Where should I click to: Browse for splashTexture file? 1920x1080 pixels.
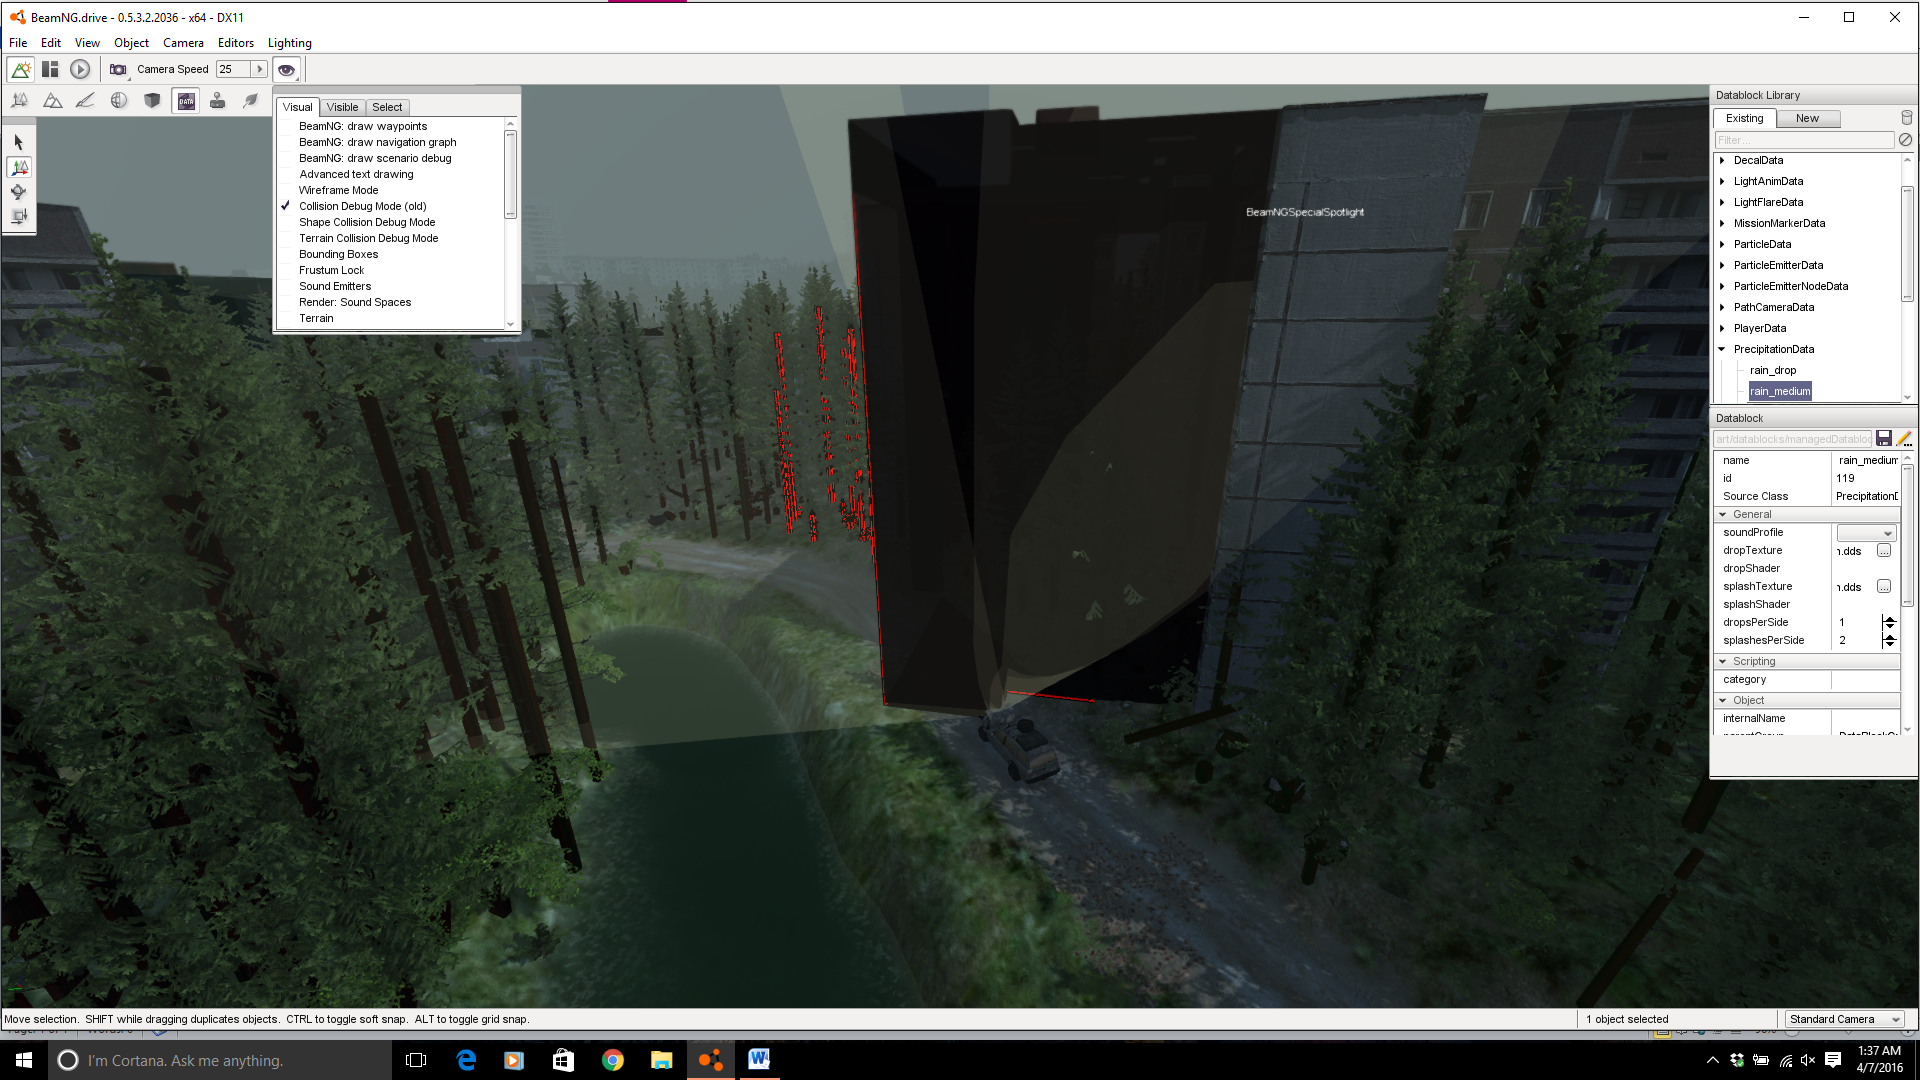pyautogui.click(x=1884, y=587)
